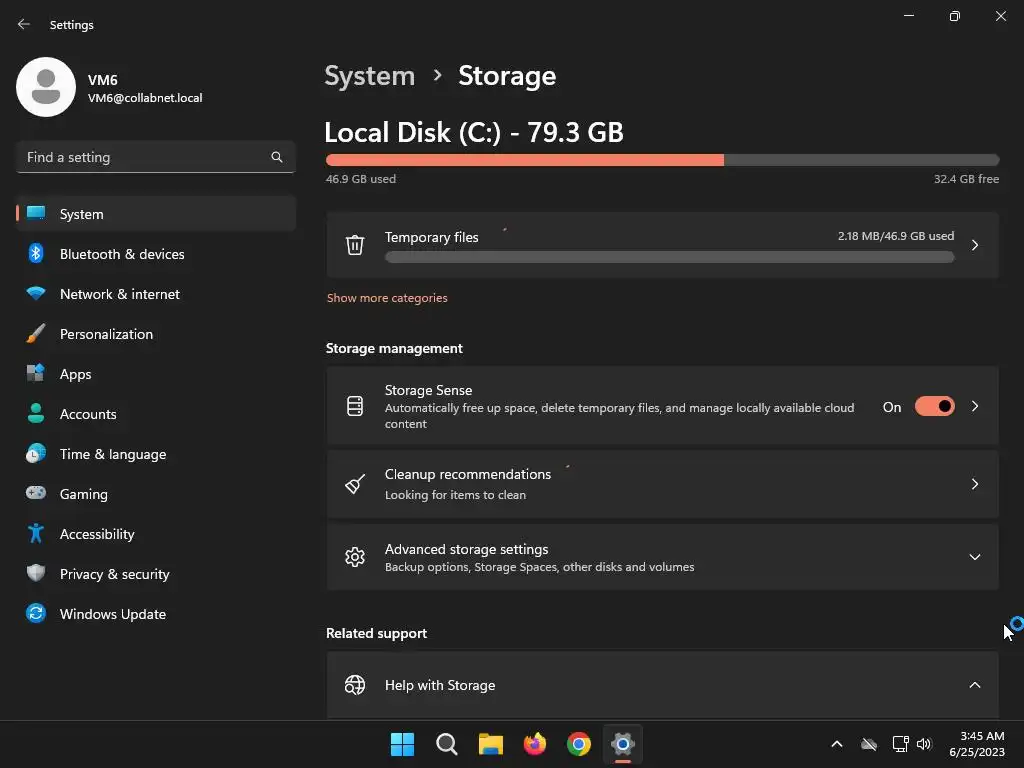Expand Advanced storage settings chevron

[x=974, y=557]
